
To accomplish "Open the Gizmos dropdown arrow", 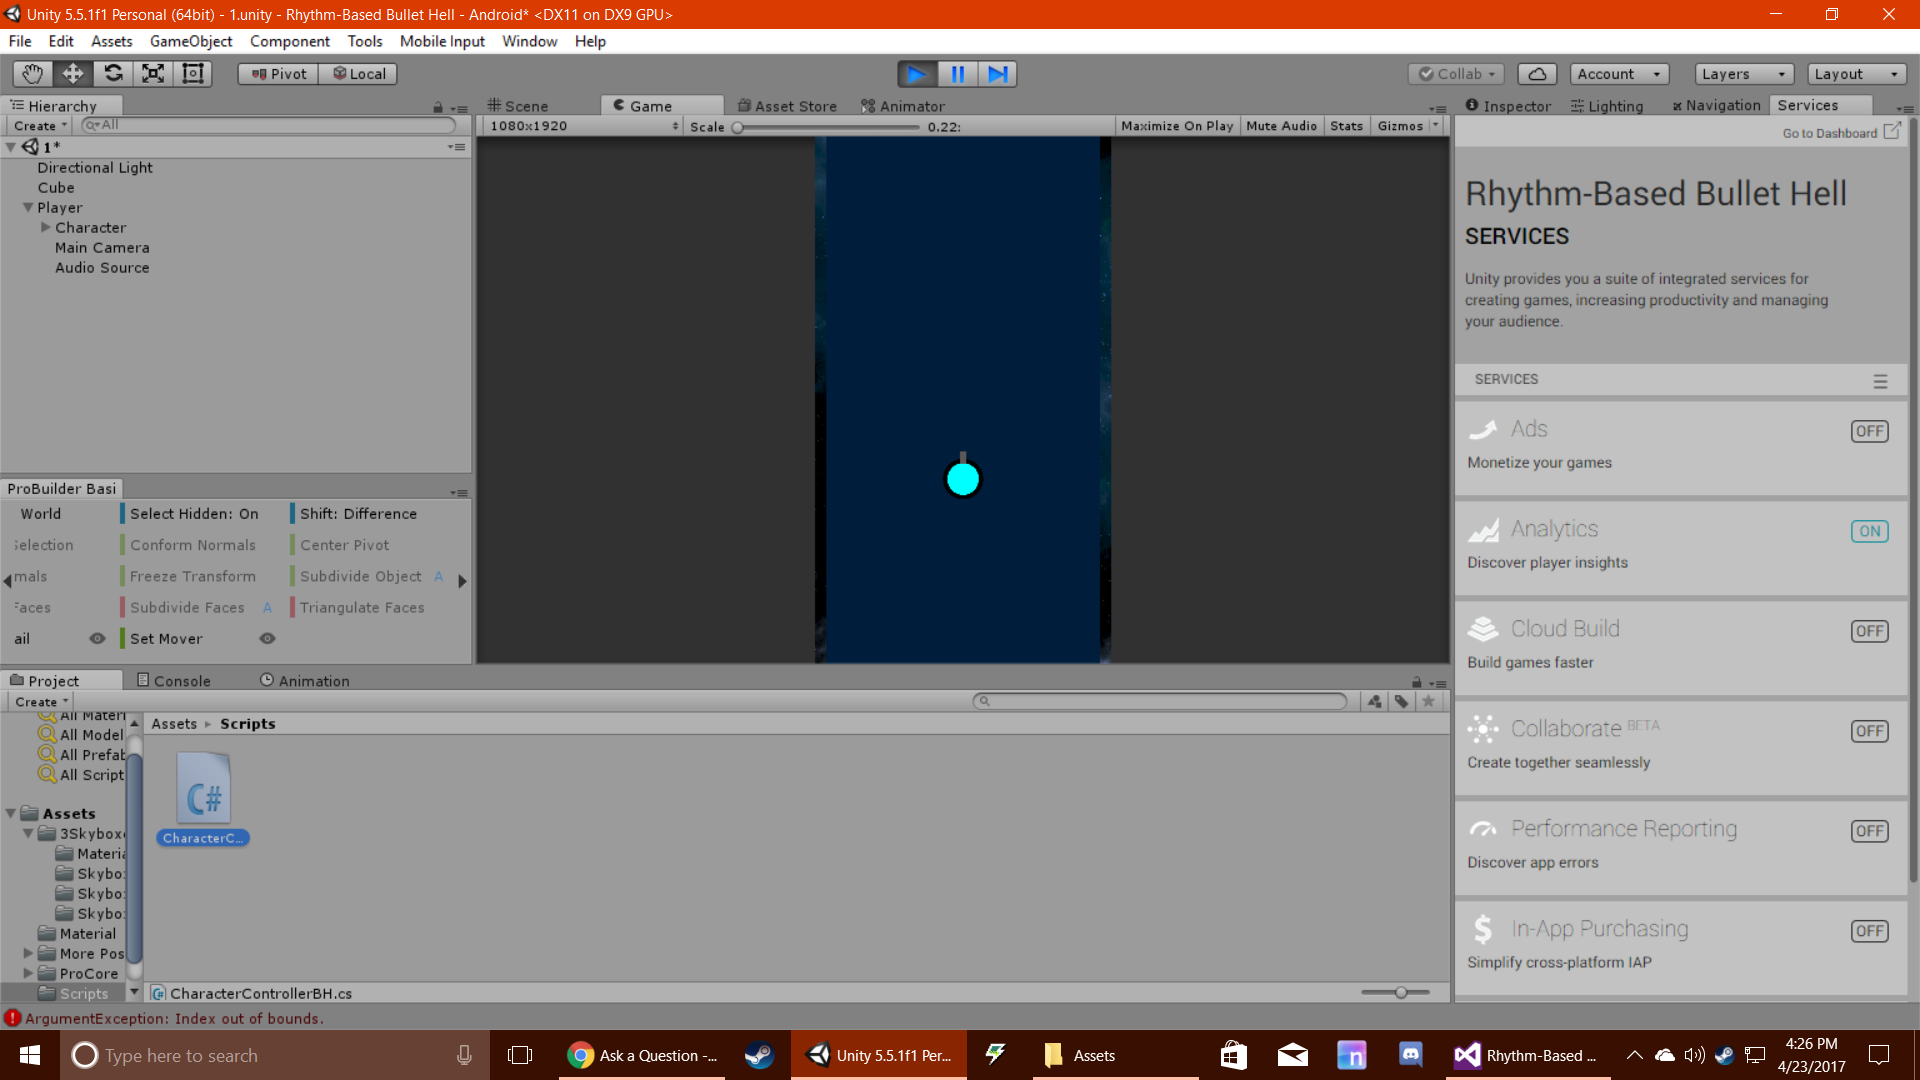I will coord(1436,126).
